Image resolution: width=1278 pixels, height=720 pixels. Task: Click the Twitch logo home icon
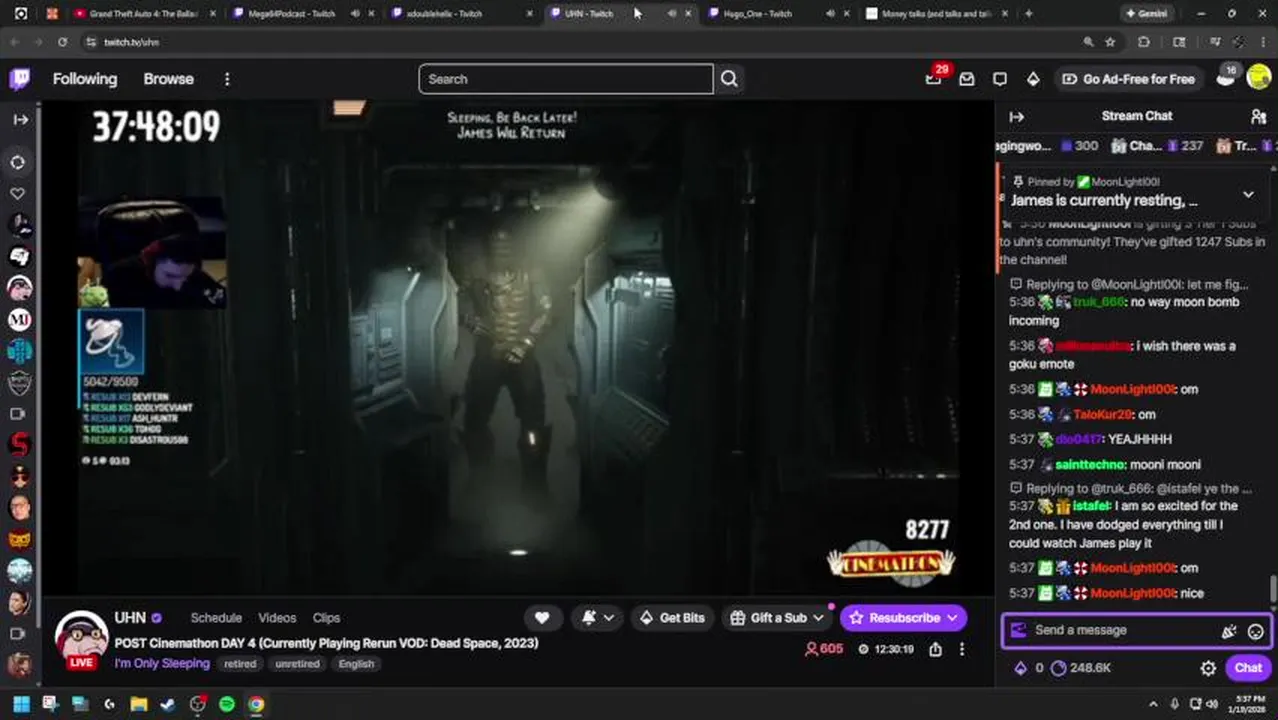tap(19, 80)
